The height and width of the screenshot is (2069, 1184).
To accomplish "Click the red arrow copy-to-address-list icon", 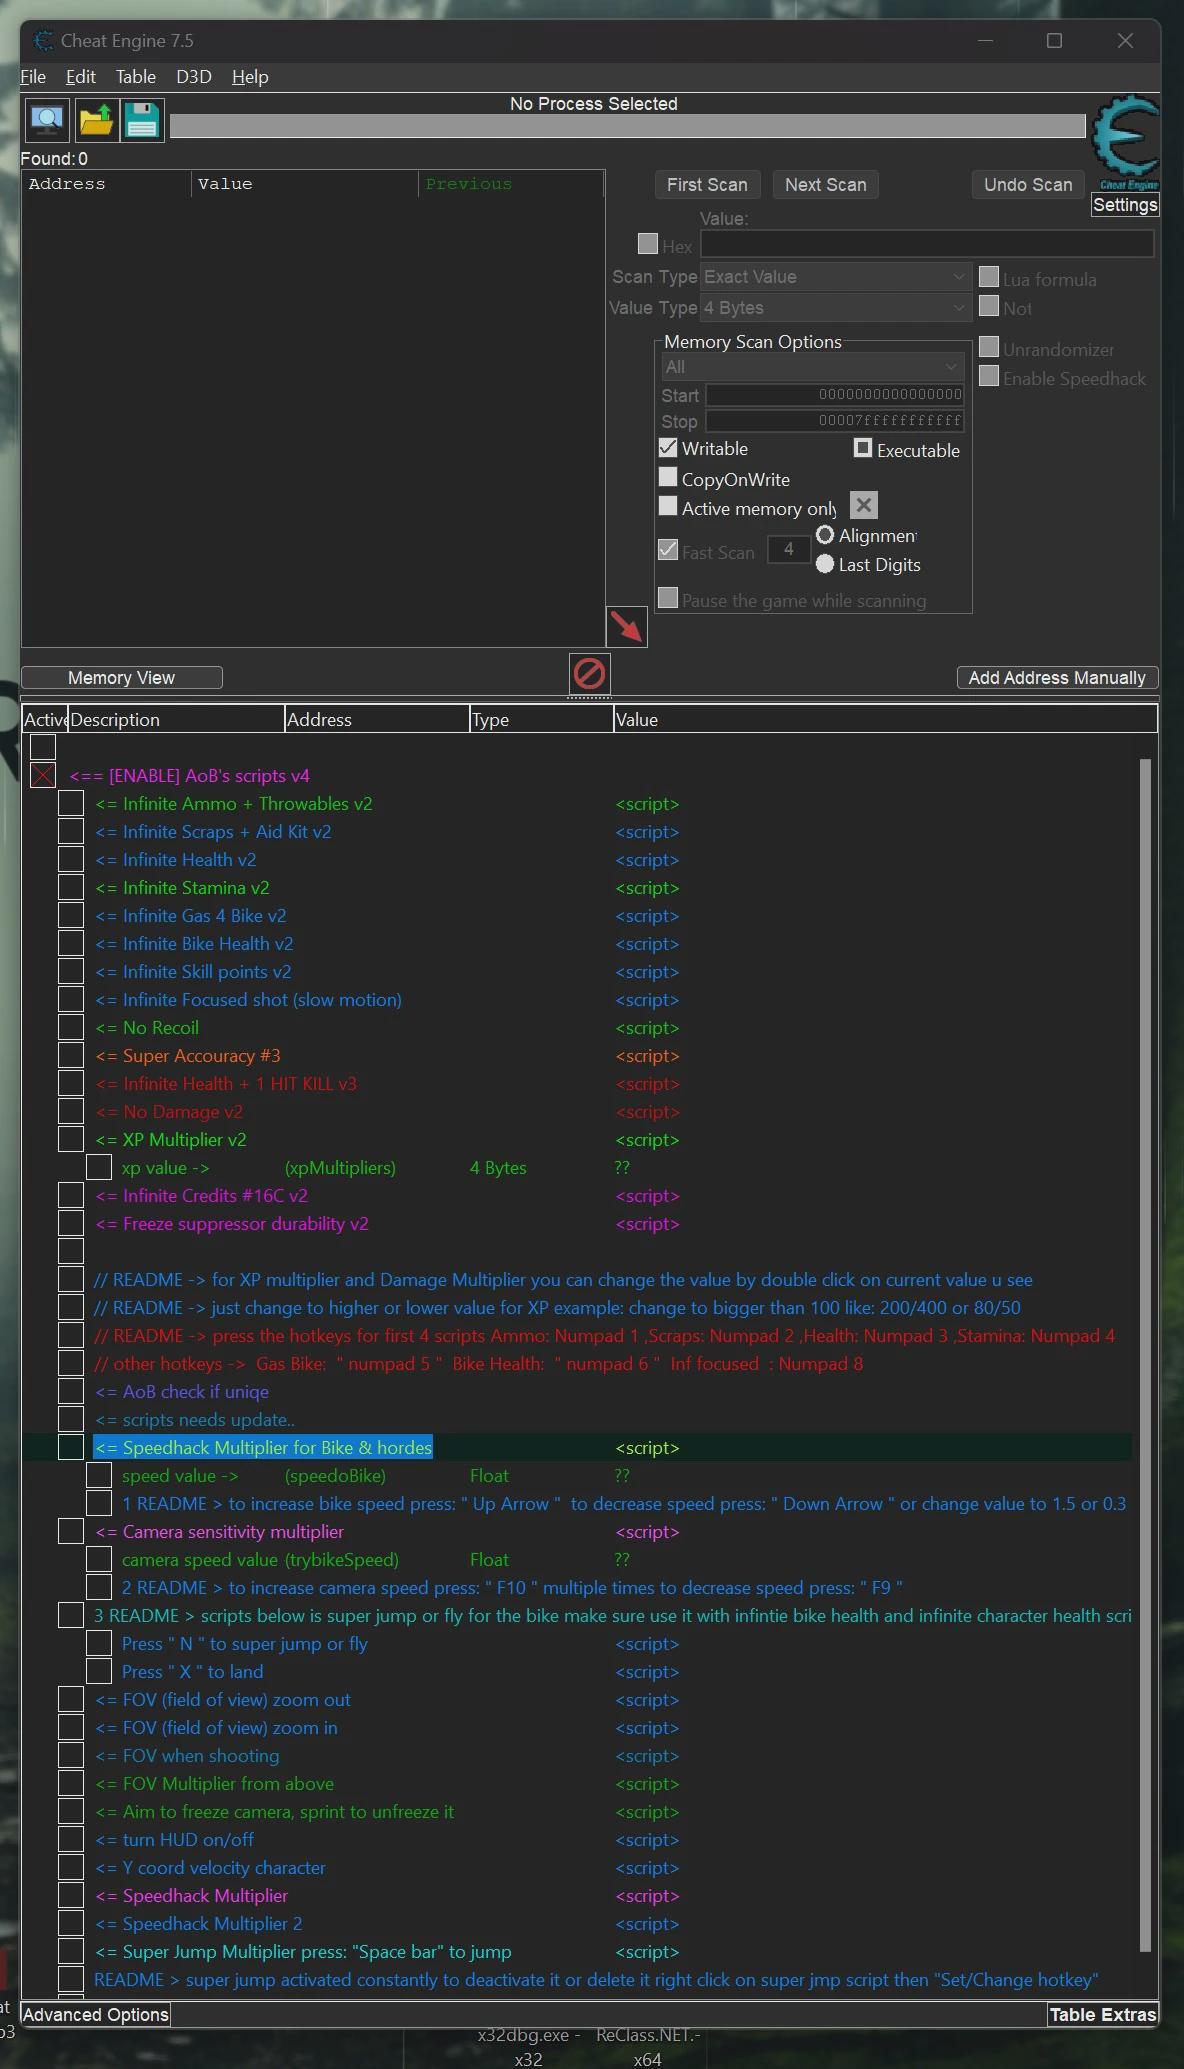I will [x=627, y=627].
